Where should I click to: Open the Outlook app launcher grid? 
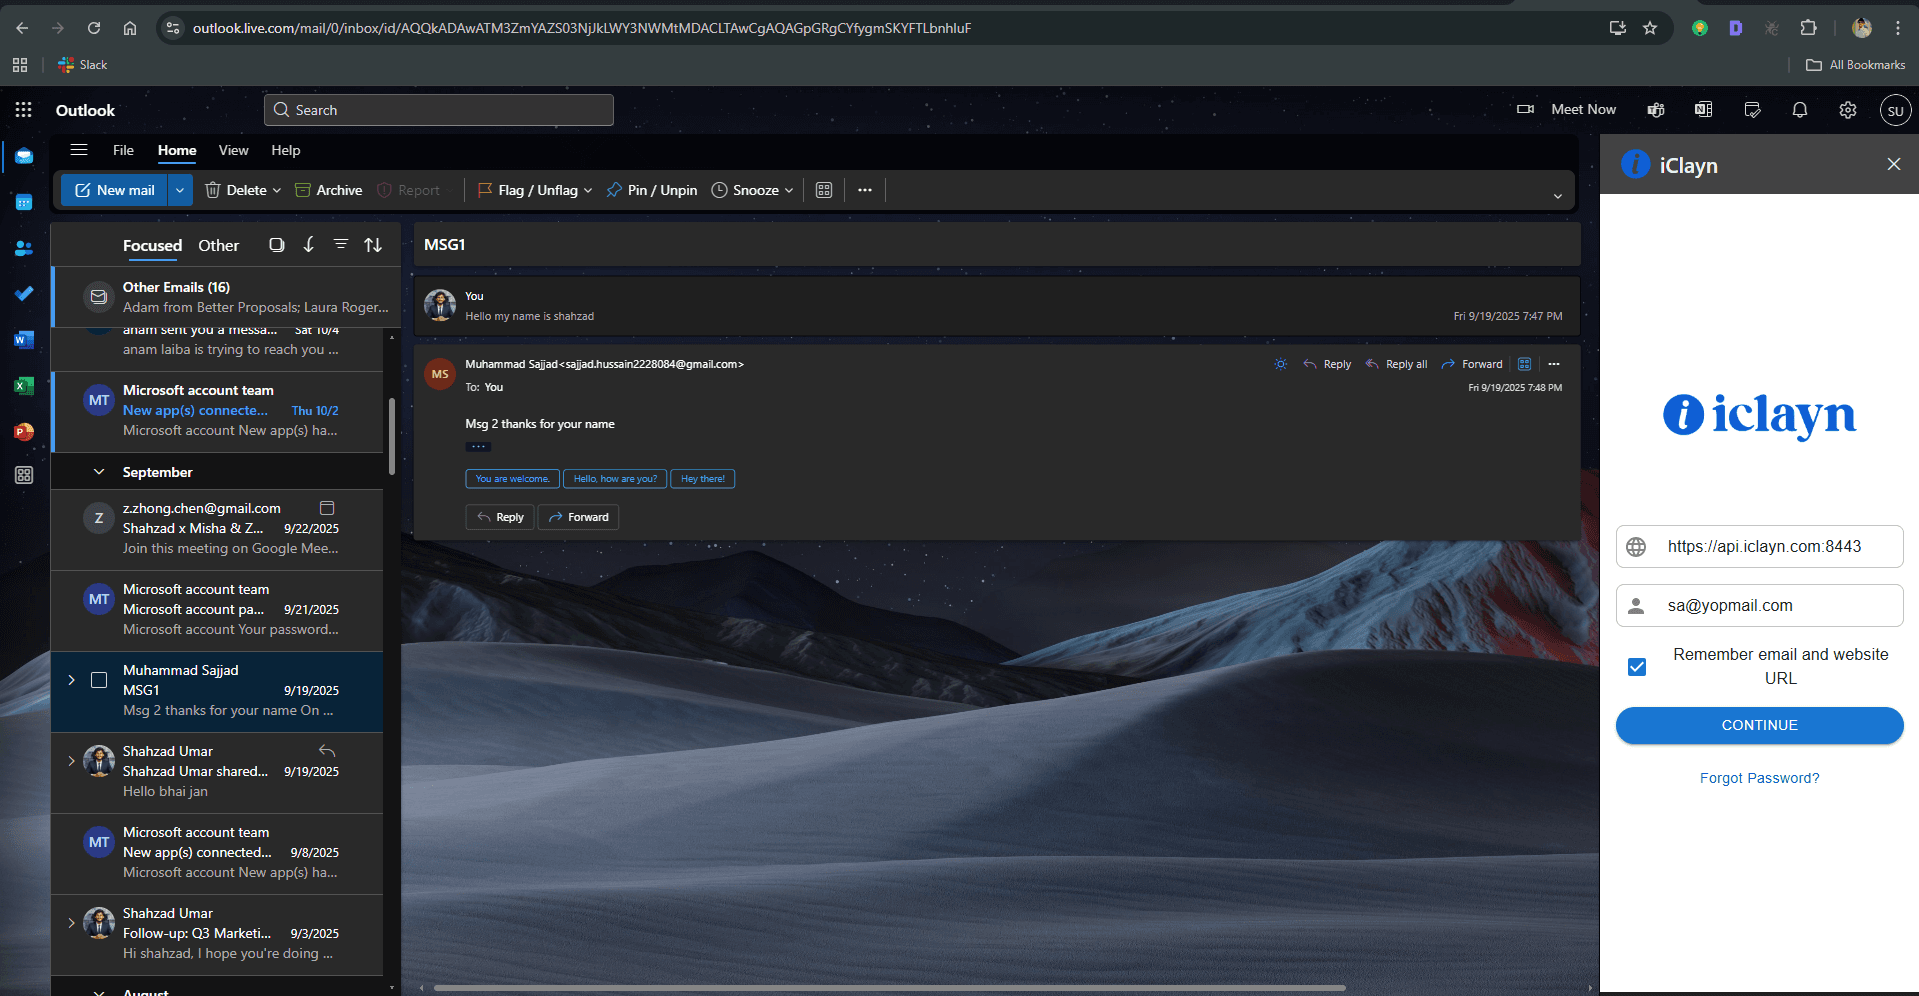23,110
